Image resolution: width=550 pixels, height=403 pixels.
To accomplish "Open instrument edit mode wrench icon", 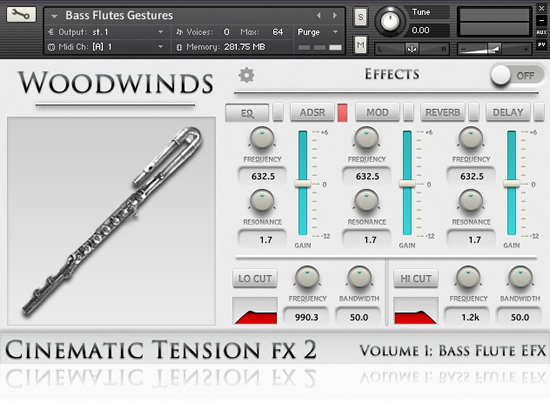I will (21, 15).
